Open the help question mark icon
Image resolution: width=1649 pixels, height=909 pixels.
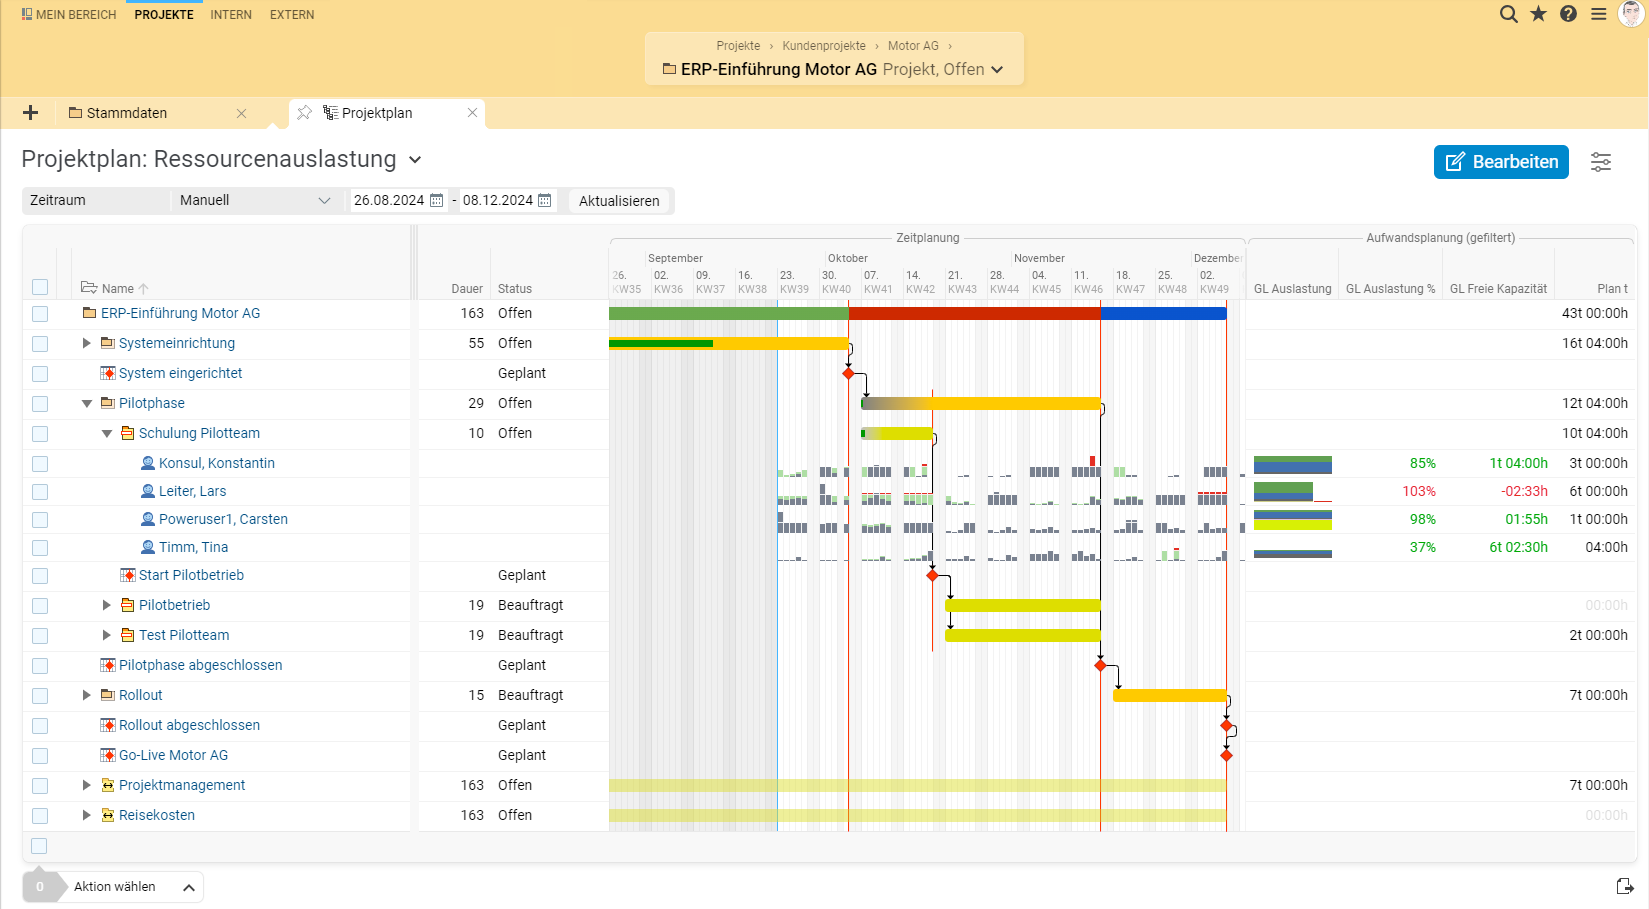point(1568,14)
